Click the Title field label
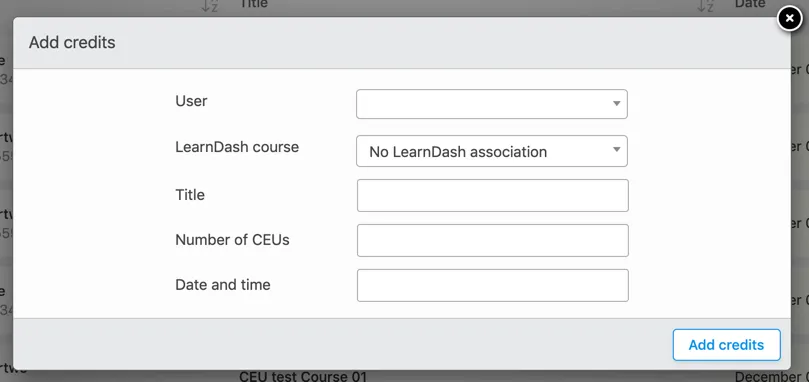Image resolution: width=809 pixels, height=382 pixels. (x=190, y=195)
